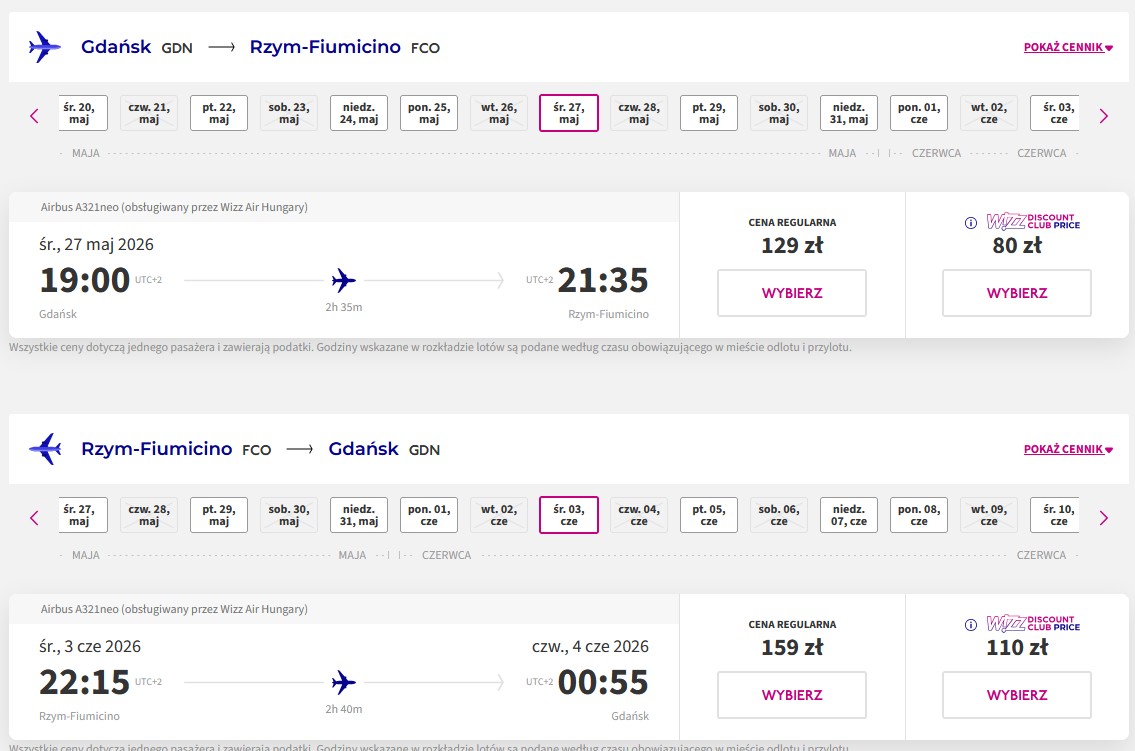Viewport: 1135px width, 751px height.
Task: Click the return flight airplane icon beside Rzym-Fiumicino
Action: [45, 449]
